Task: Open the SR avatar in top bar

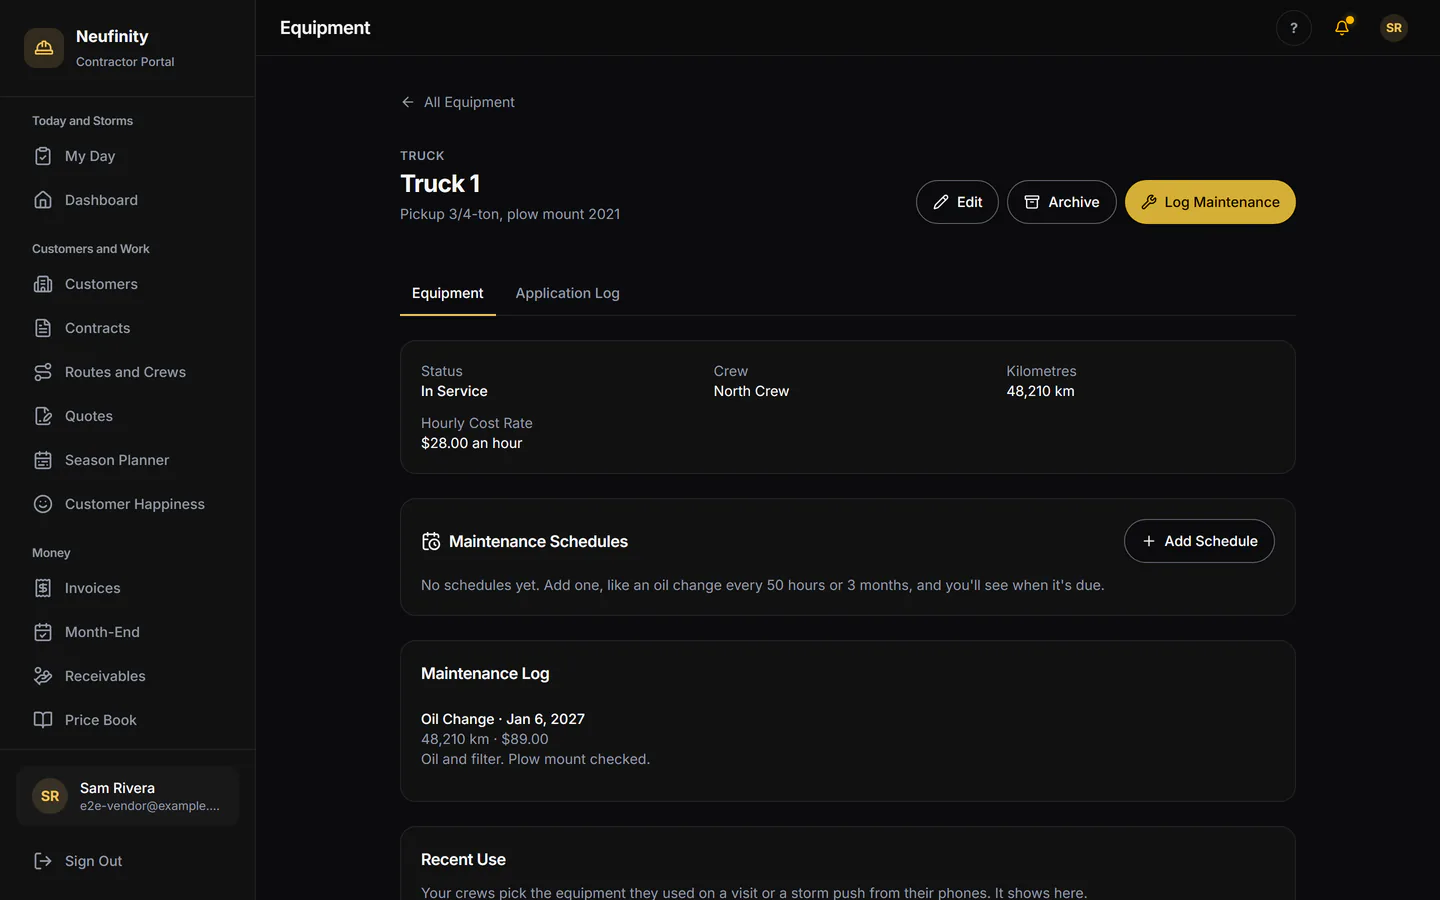Action: (1394, 28)
